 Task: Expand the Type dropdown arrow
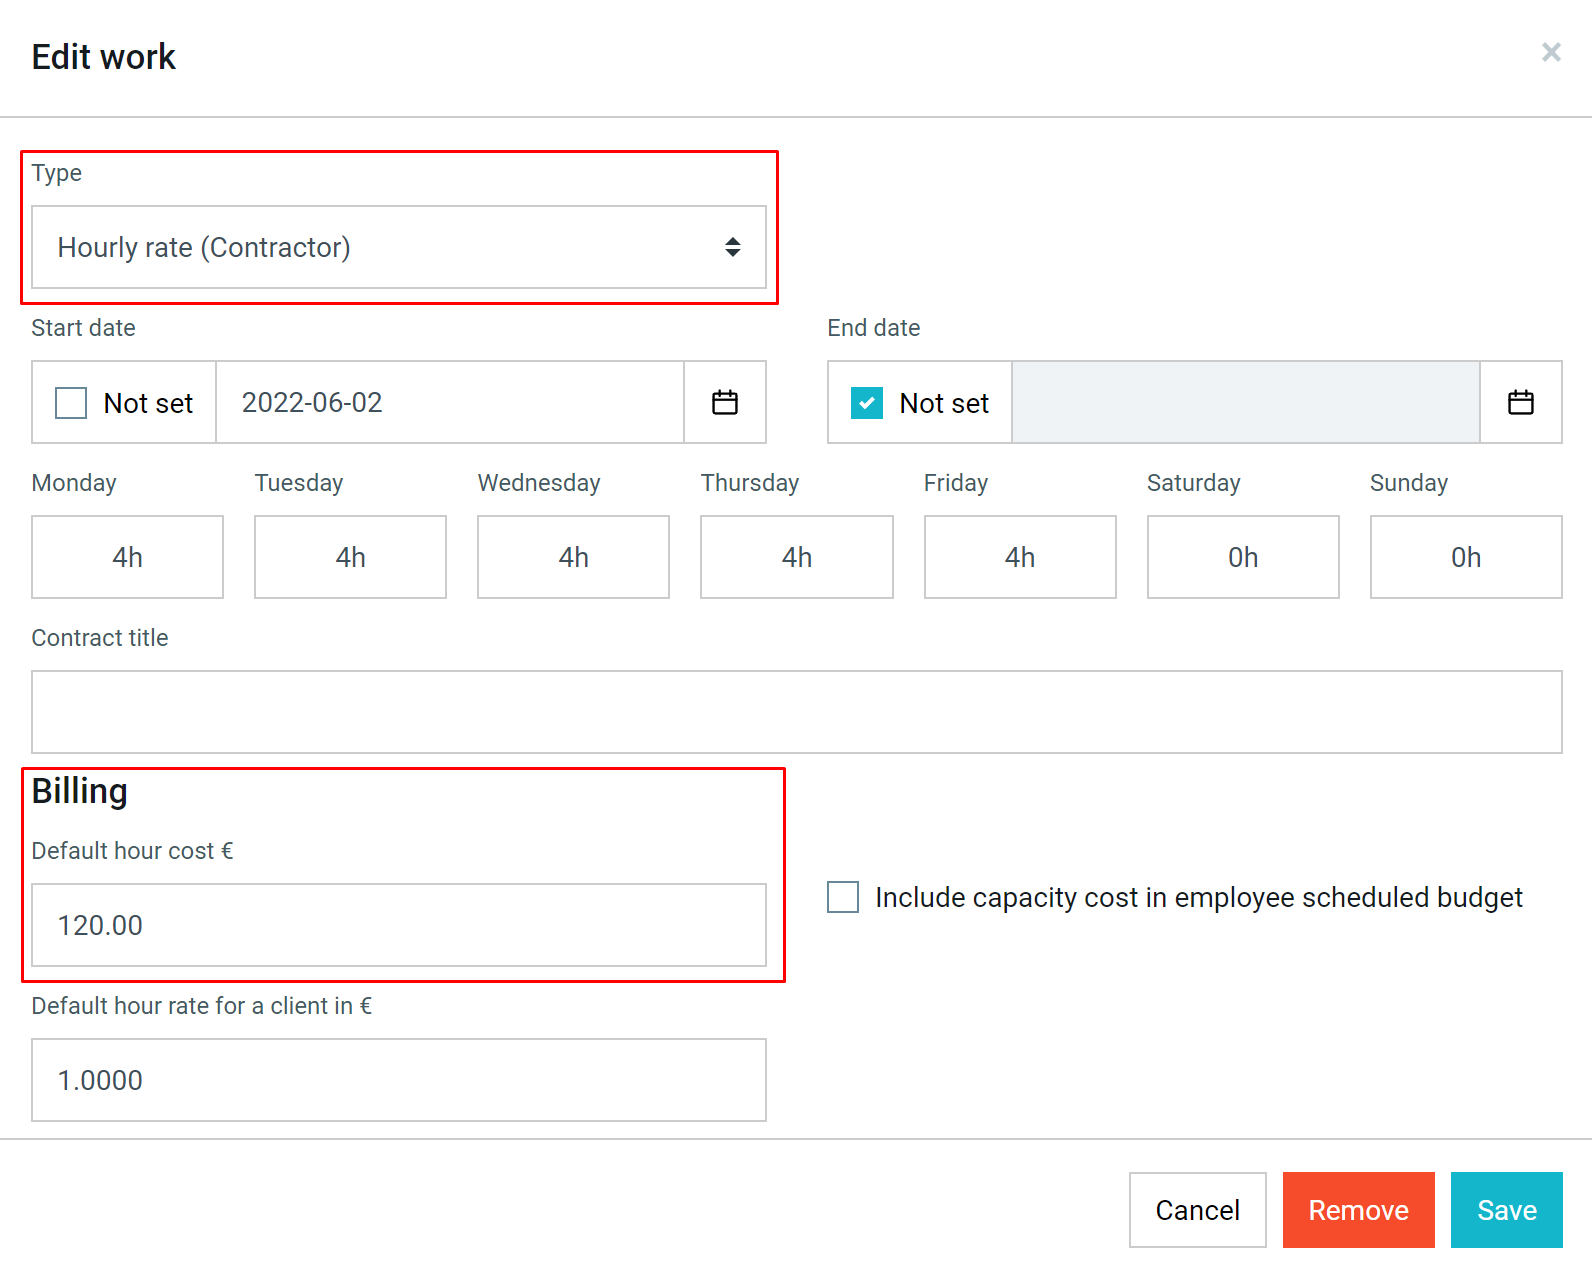(x=733, y=247)
